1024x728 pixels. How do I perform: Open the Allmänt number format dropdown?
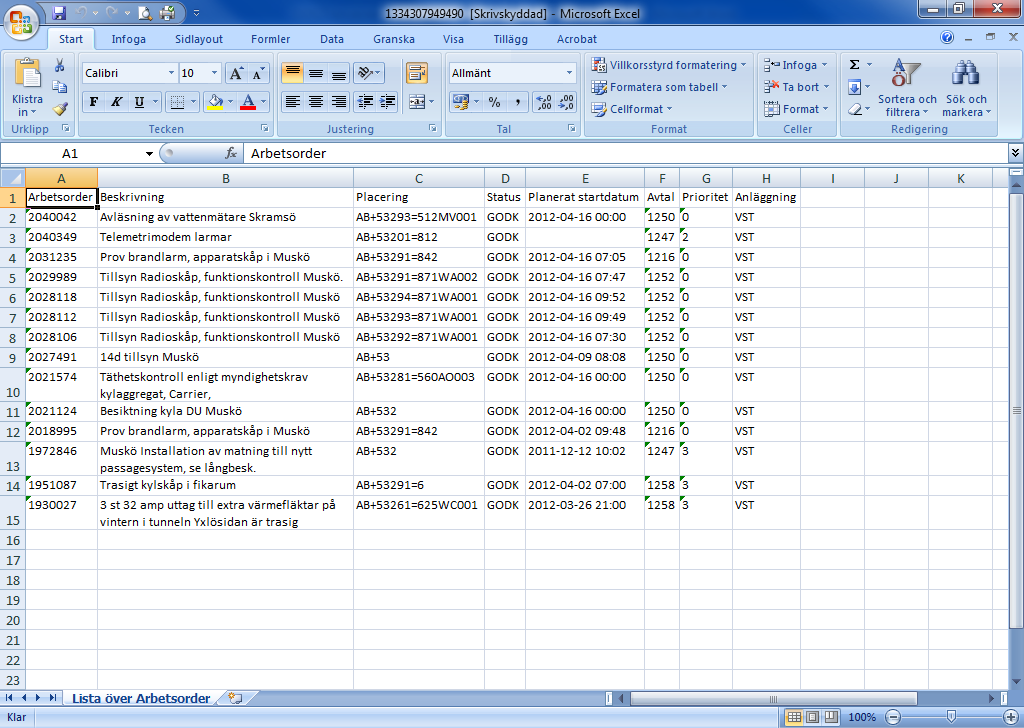coord(569,73)
